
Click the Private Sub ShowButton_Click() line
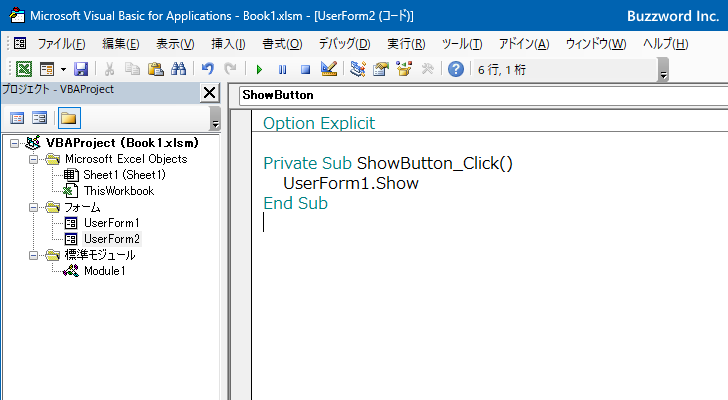[388, 163]
